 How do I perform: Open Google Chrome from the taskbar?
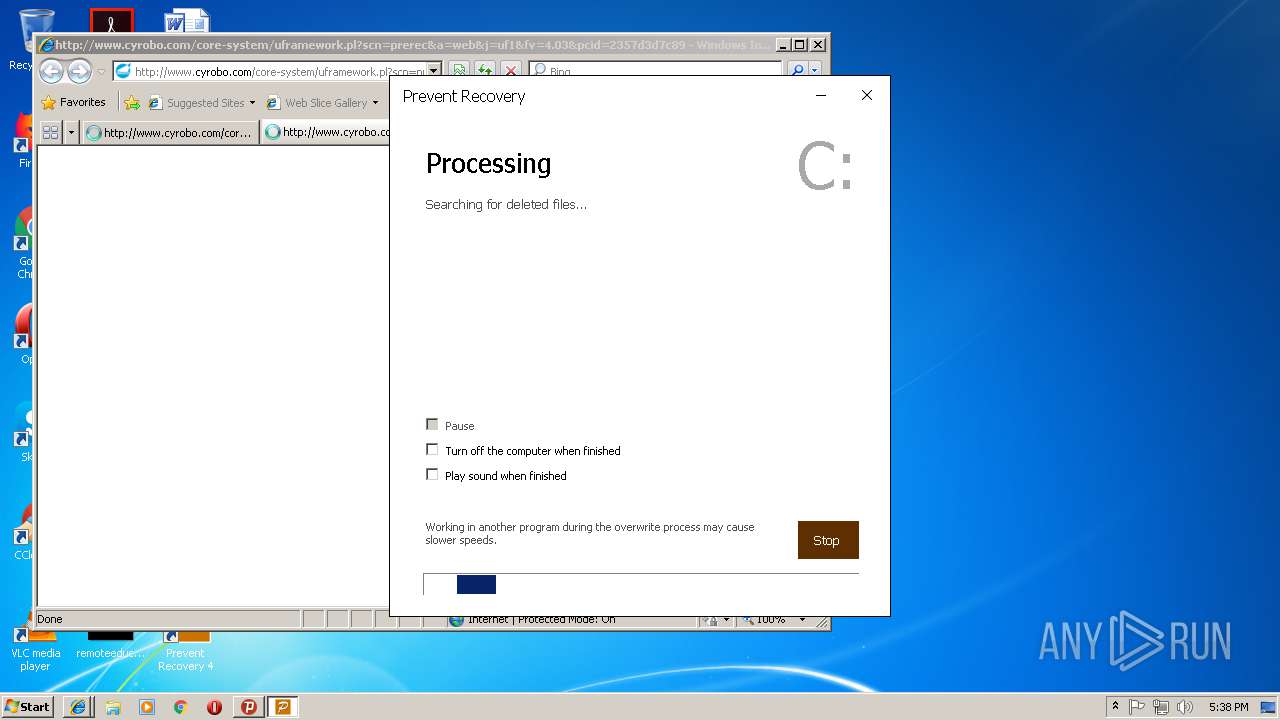point(181,707)
